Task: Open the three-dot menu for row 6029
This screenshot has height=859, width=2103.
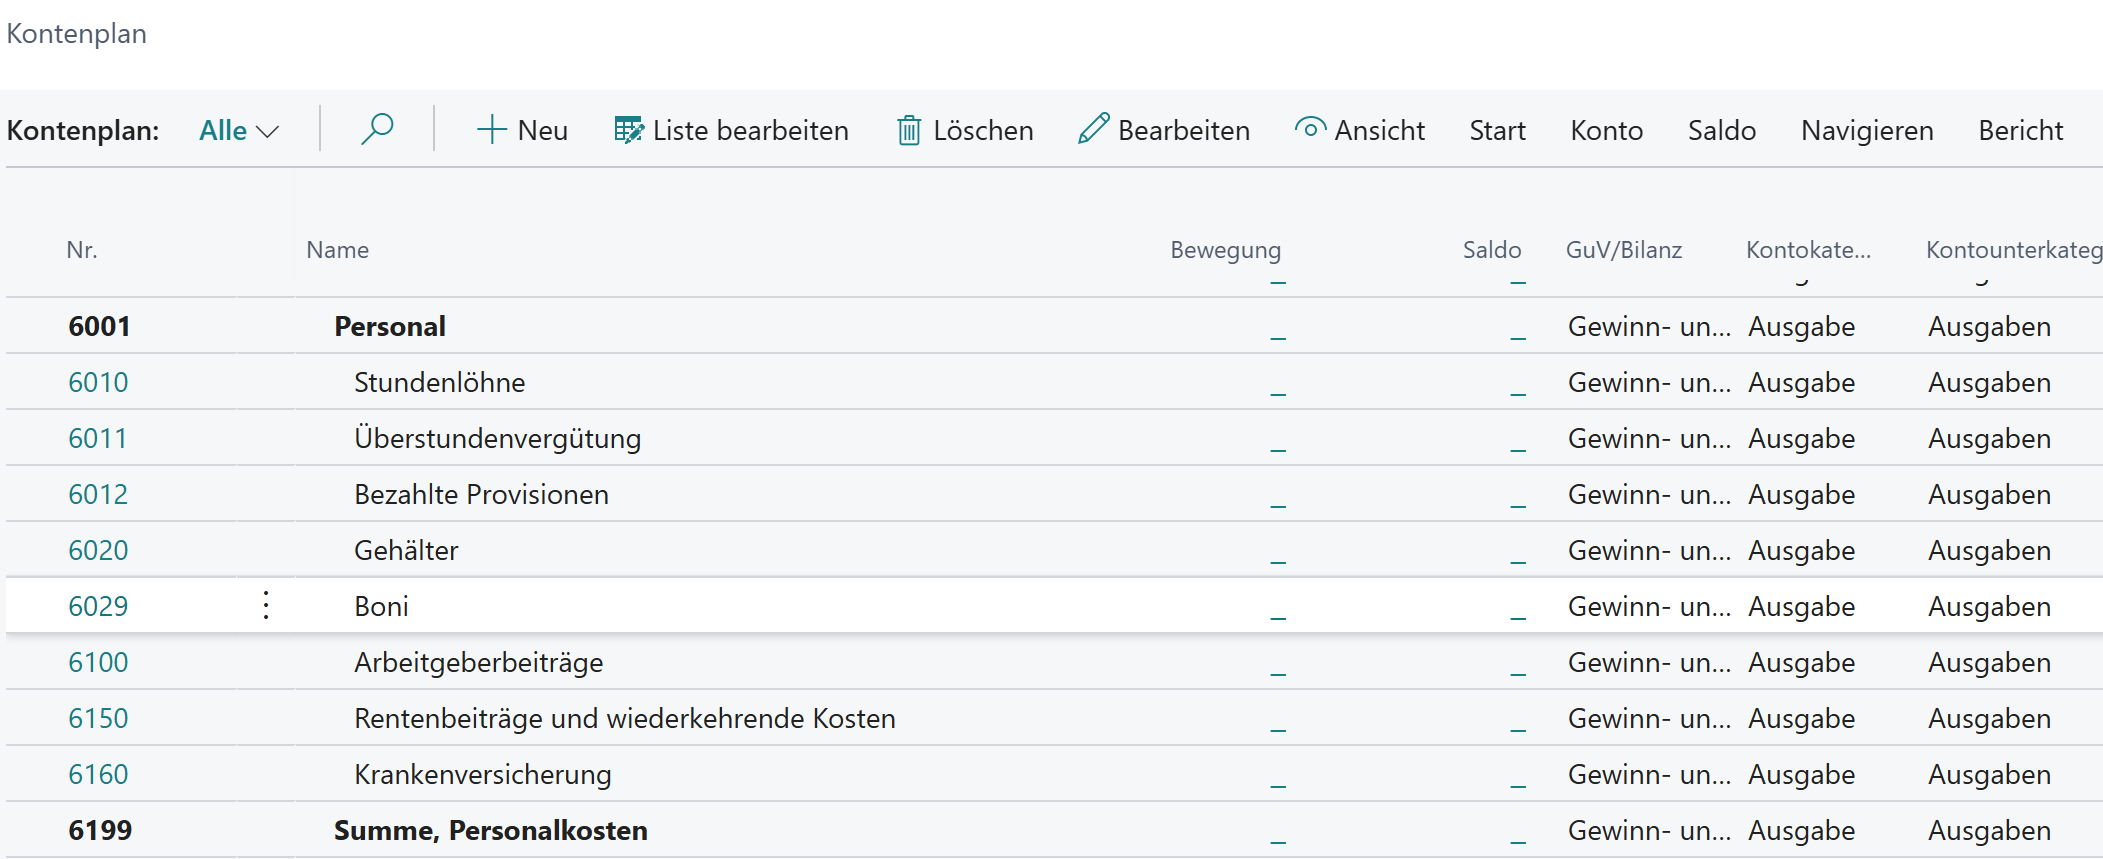Action: [x=266, y=606]
